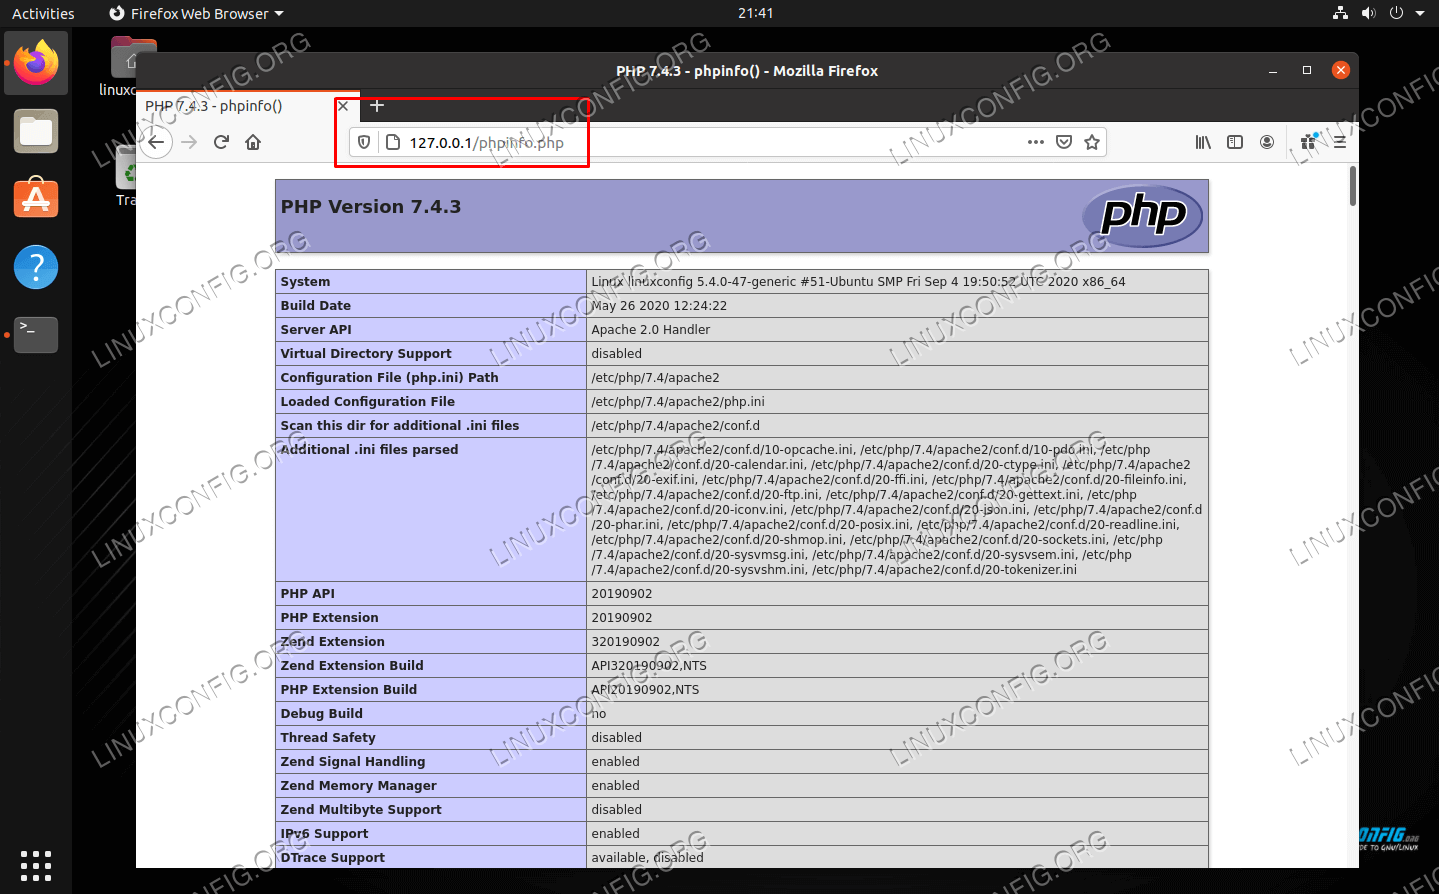Select the 'Apache 2.0 Handler' value
The width and height of the screenshot is (1439, 894).
point(651,329)
